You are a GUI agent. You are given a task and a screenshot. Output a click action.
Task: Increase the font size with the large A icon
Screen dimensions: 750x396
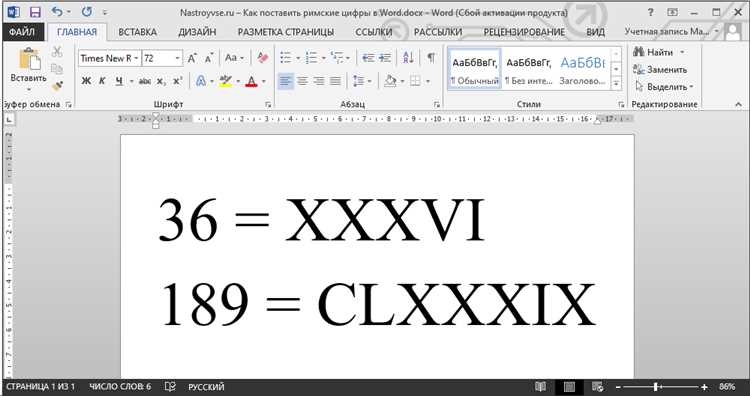[x=192, y=58]
